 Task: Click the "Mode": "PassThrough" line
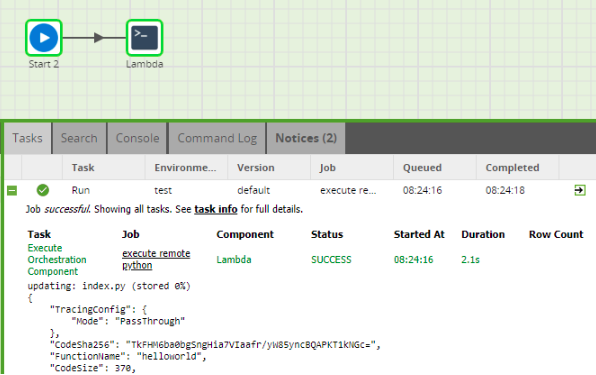(128, 321)
